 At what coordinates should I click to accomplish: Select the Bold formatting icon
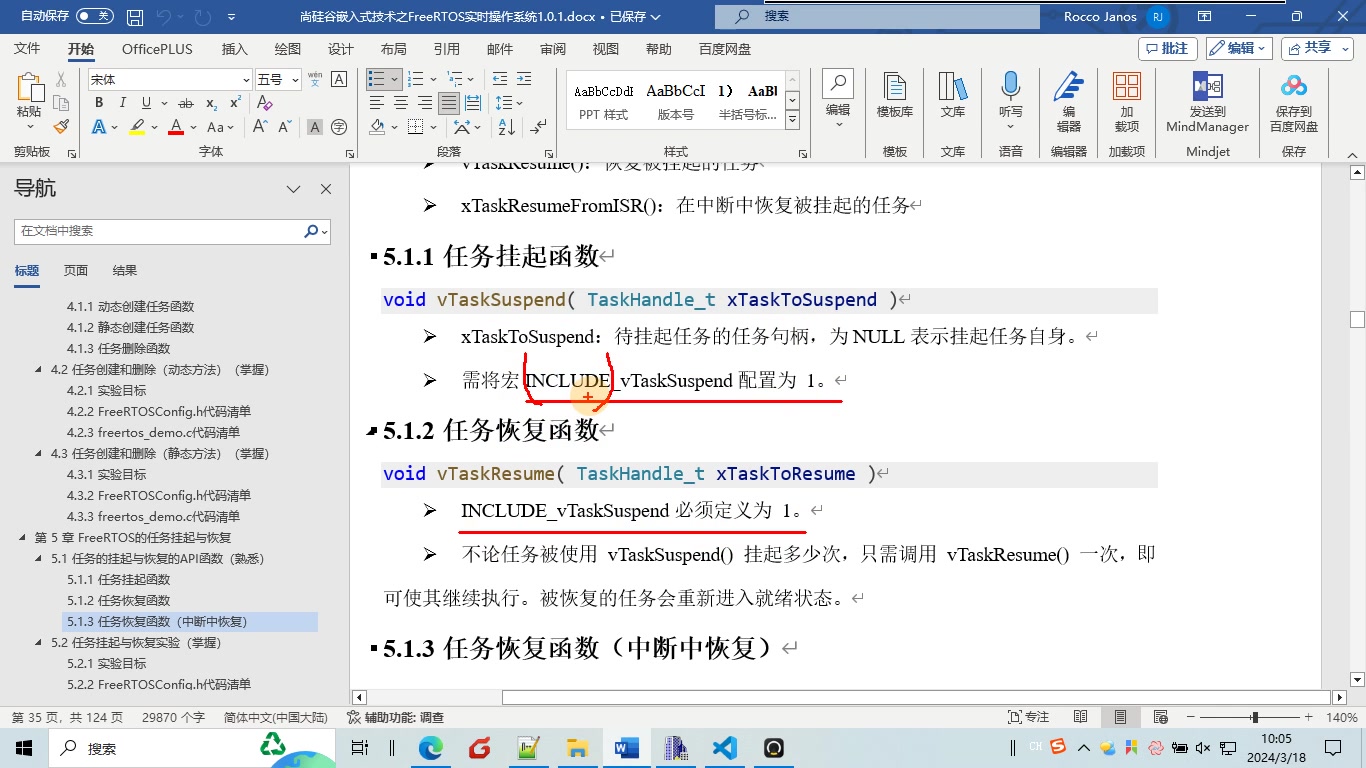click(98, 103)
